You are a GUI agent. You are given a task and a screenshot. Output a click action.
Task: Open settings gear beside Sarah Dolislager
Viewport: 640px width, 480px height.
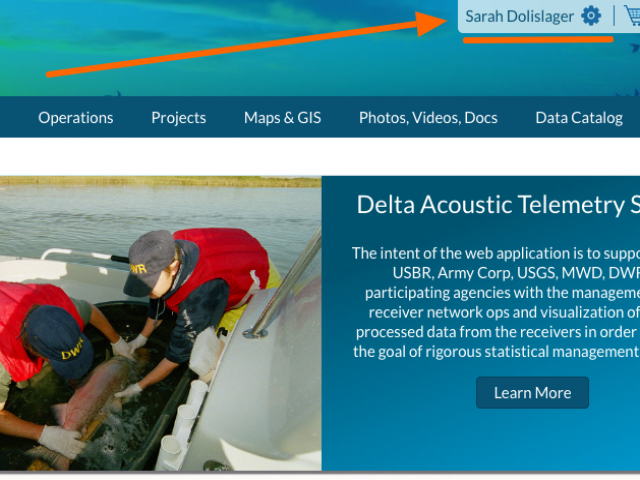pyautogui.click(x=591, y=16)
